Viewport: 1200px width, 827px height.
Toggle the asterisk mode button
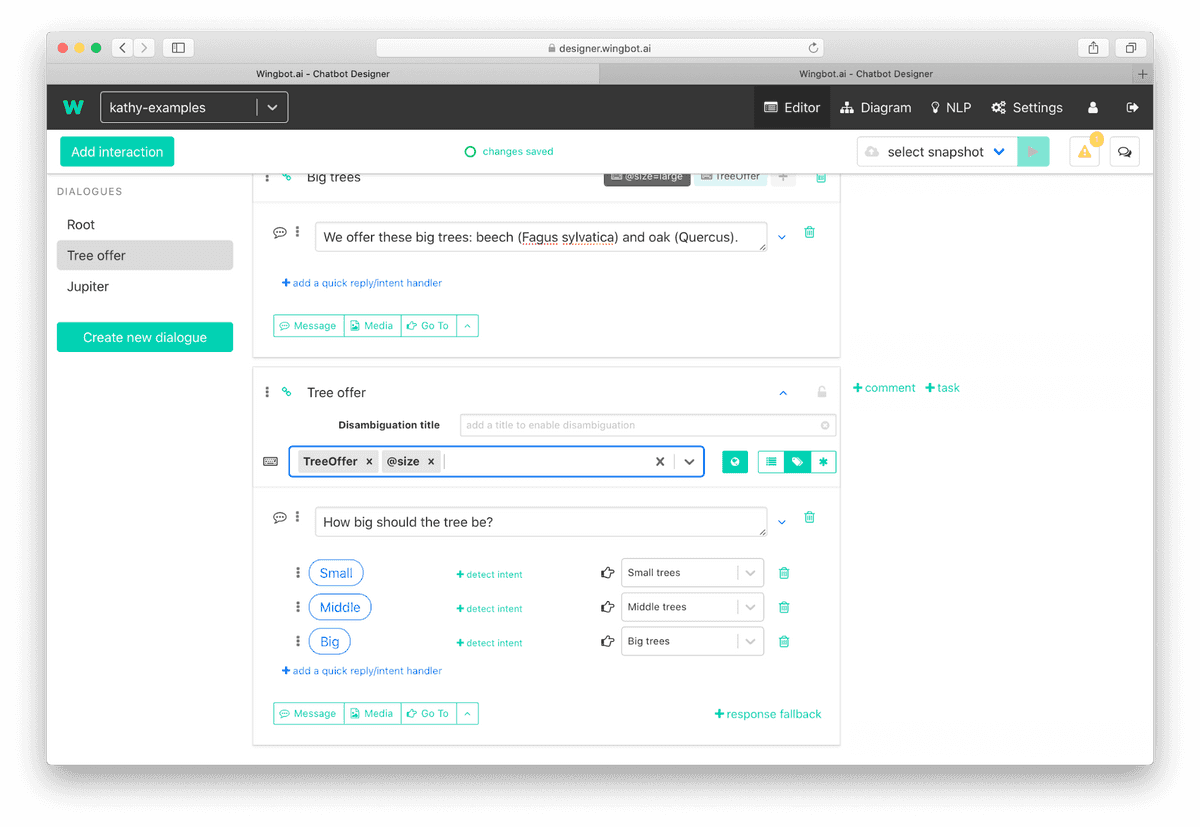click(823, 462)
